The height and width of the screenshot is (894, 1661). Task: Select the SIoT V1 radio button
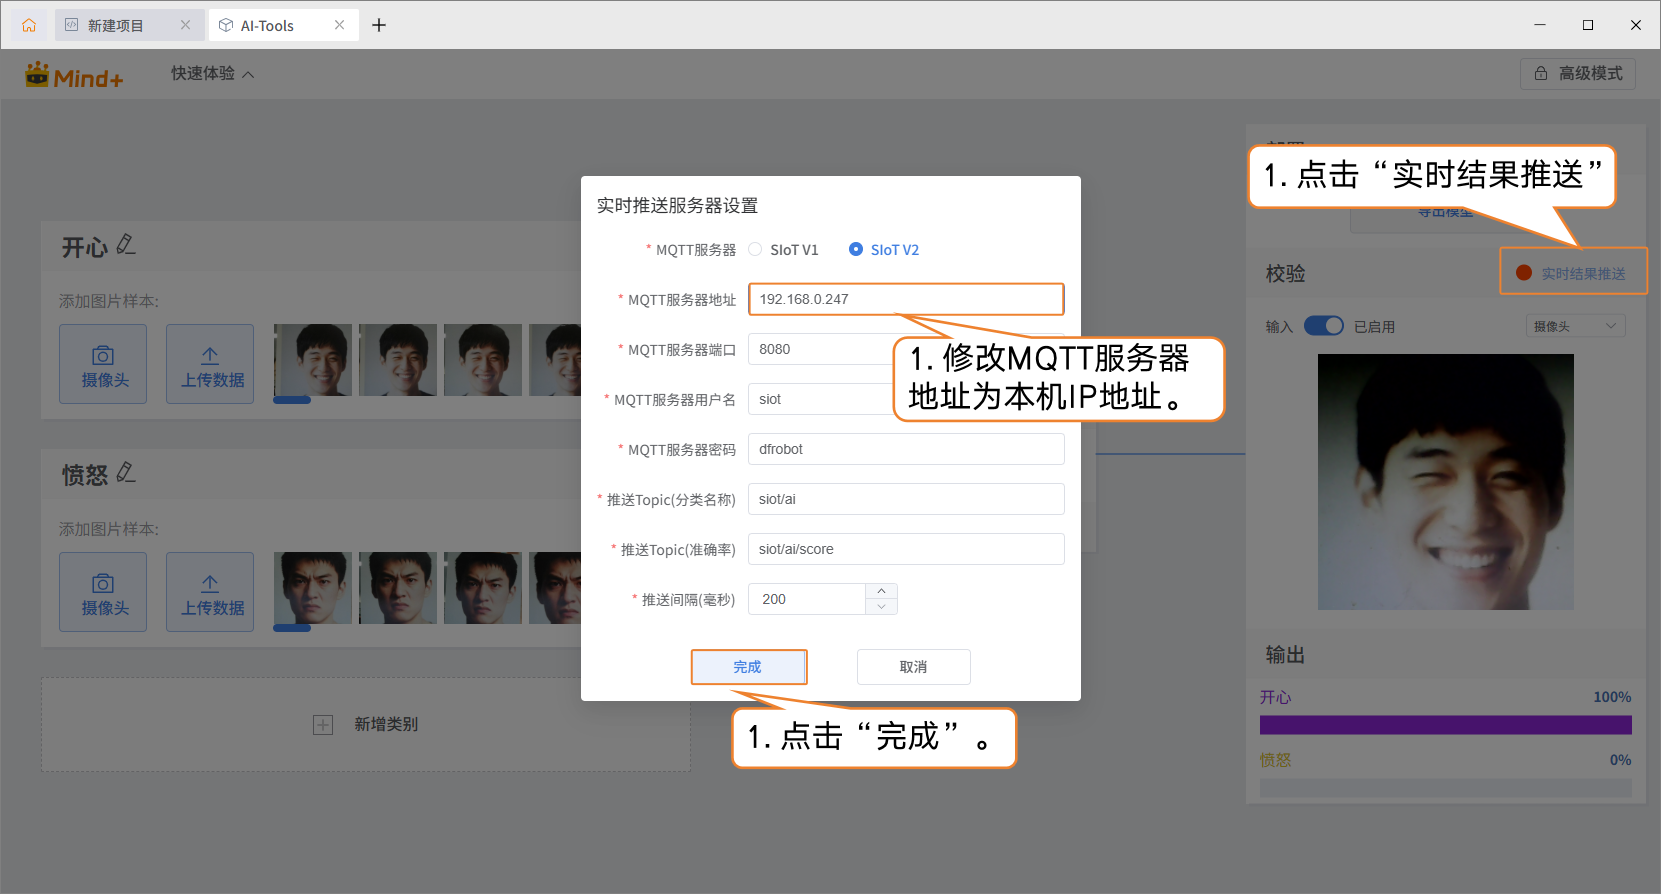[x=756, y=250]
